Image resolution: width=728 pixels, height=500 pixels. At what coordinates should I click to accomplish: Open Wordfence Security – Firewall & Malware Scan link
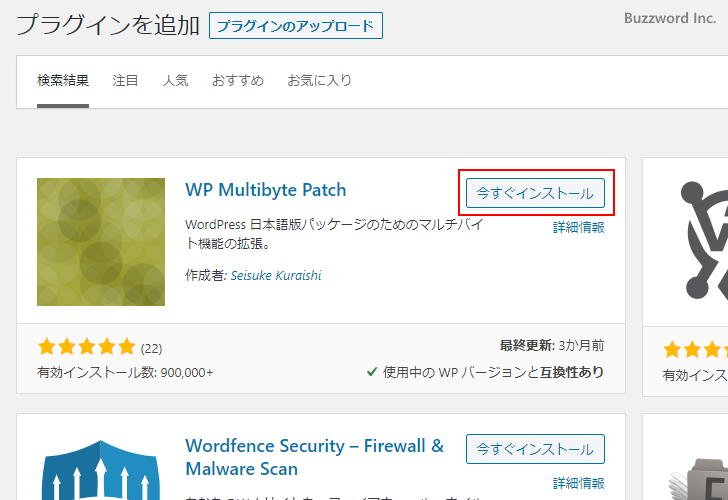tap(314, 457)
